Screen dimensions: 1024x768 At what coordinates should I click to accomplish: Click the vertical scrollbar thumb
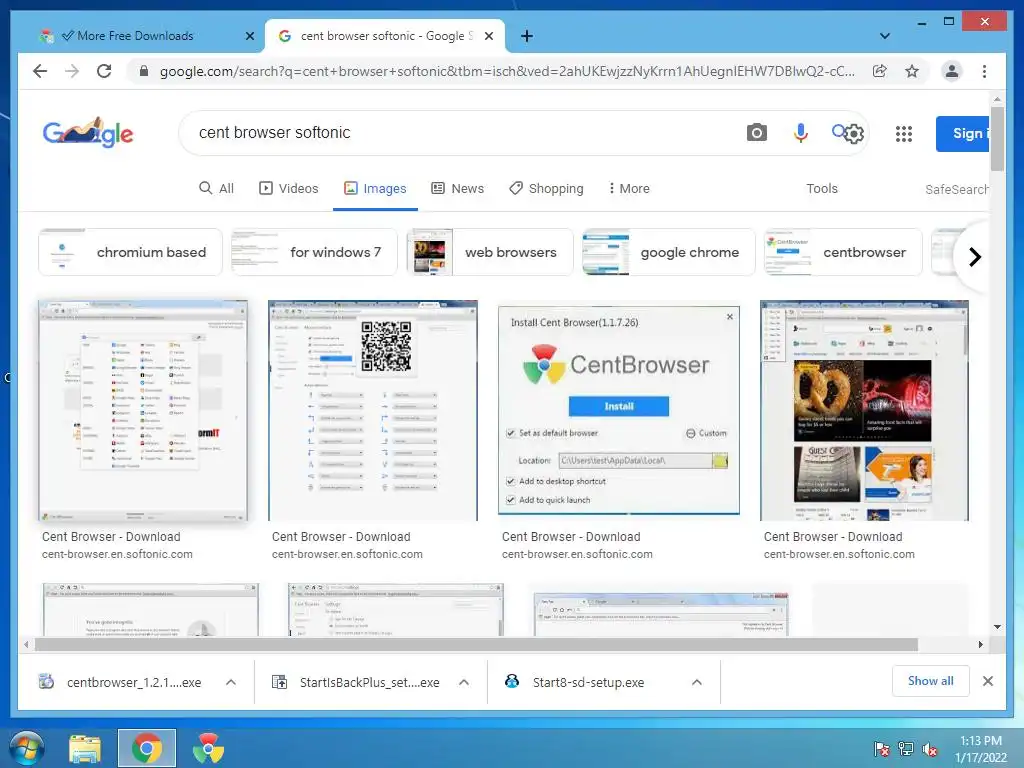click(997, 139)
